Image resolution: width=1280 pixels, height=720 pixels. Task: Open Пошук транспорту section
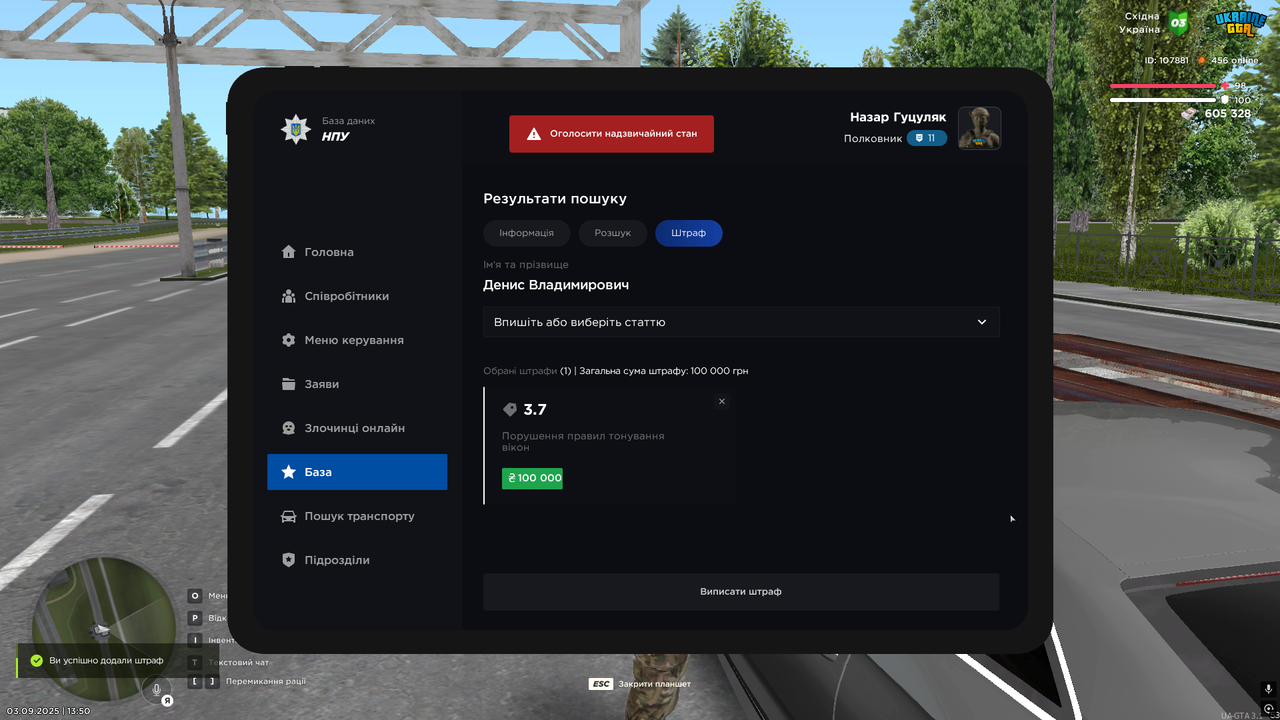point(357,516)
